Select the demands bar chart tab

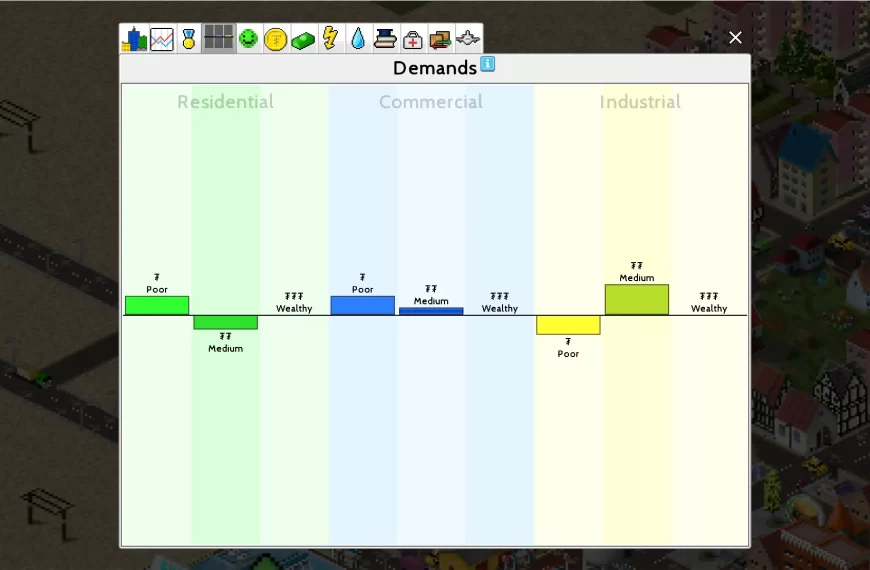click(x=218, y=39)
